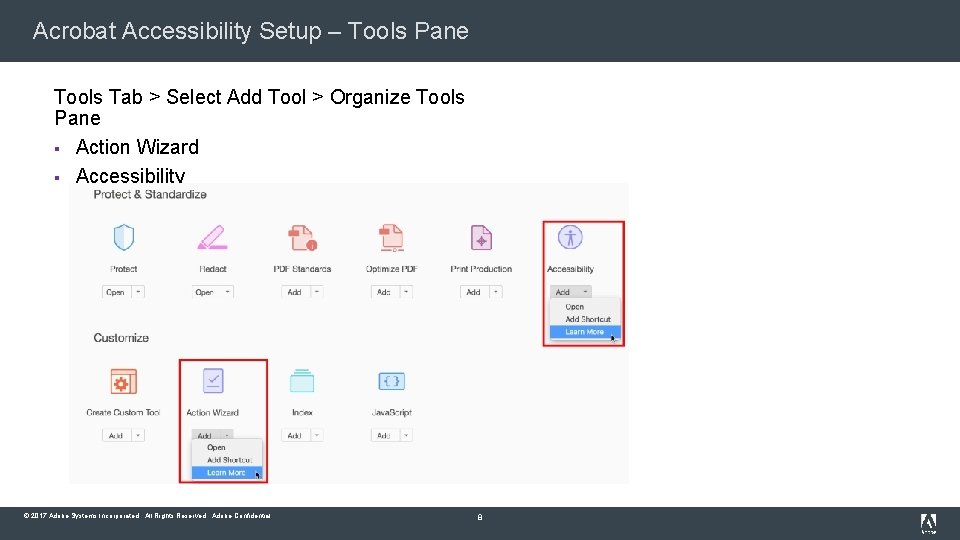The height and width of the screenshot is (540, 960).
Task: Toggle the Action Wizard dropdown arrow
Action: click(x=227, y=435)
